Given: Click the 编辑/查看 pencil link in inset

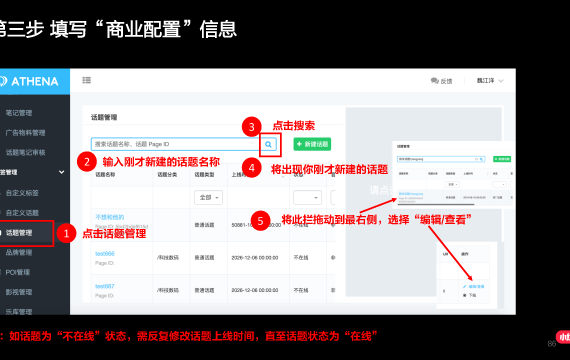Looking at the screenshot, I should coord(474,287).
